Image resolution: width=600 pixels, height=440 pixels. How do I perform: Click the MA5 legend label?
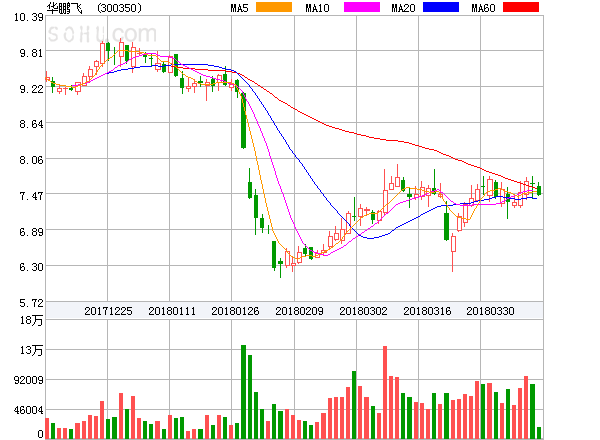(x=240, y=8)
